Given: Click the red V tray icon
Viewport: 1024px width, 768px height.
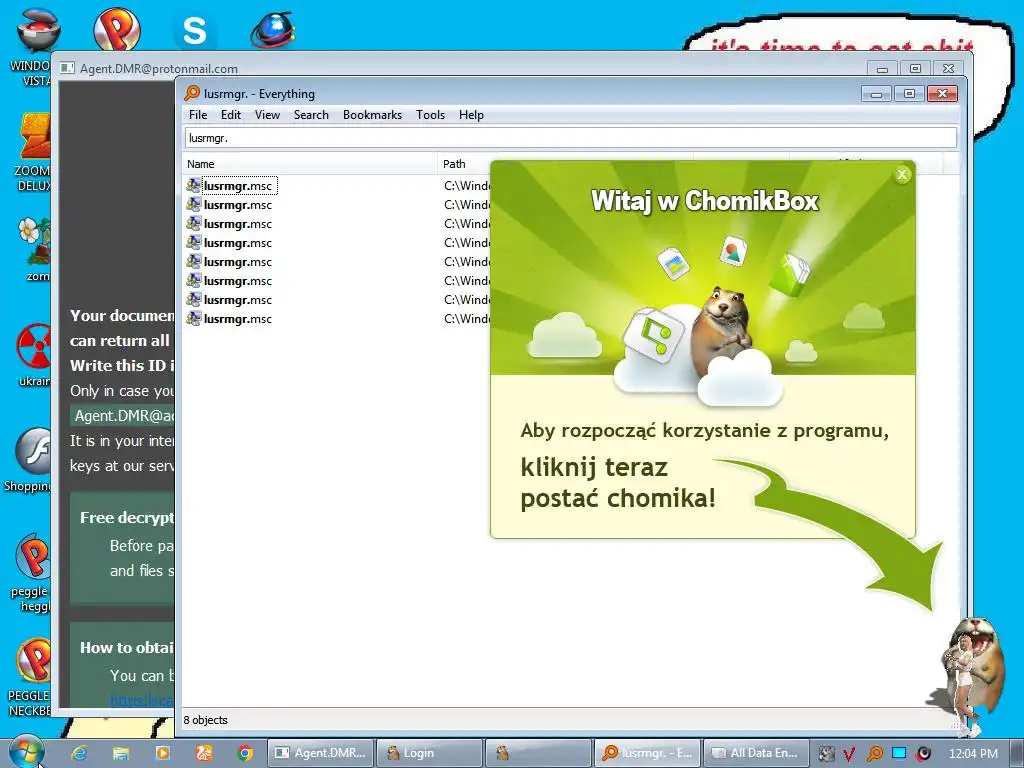Looking at the screenshot, I should tap(849, 754).
